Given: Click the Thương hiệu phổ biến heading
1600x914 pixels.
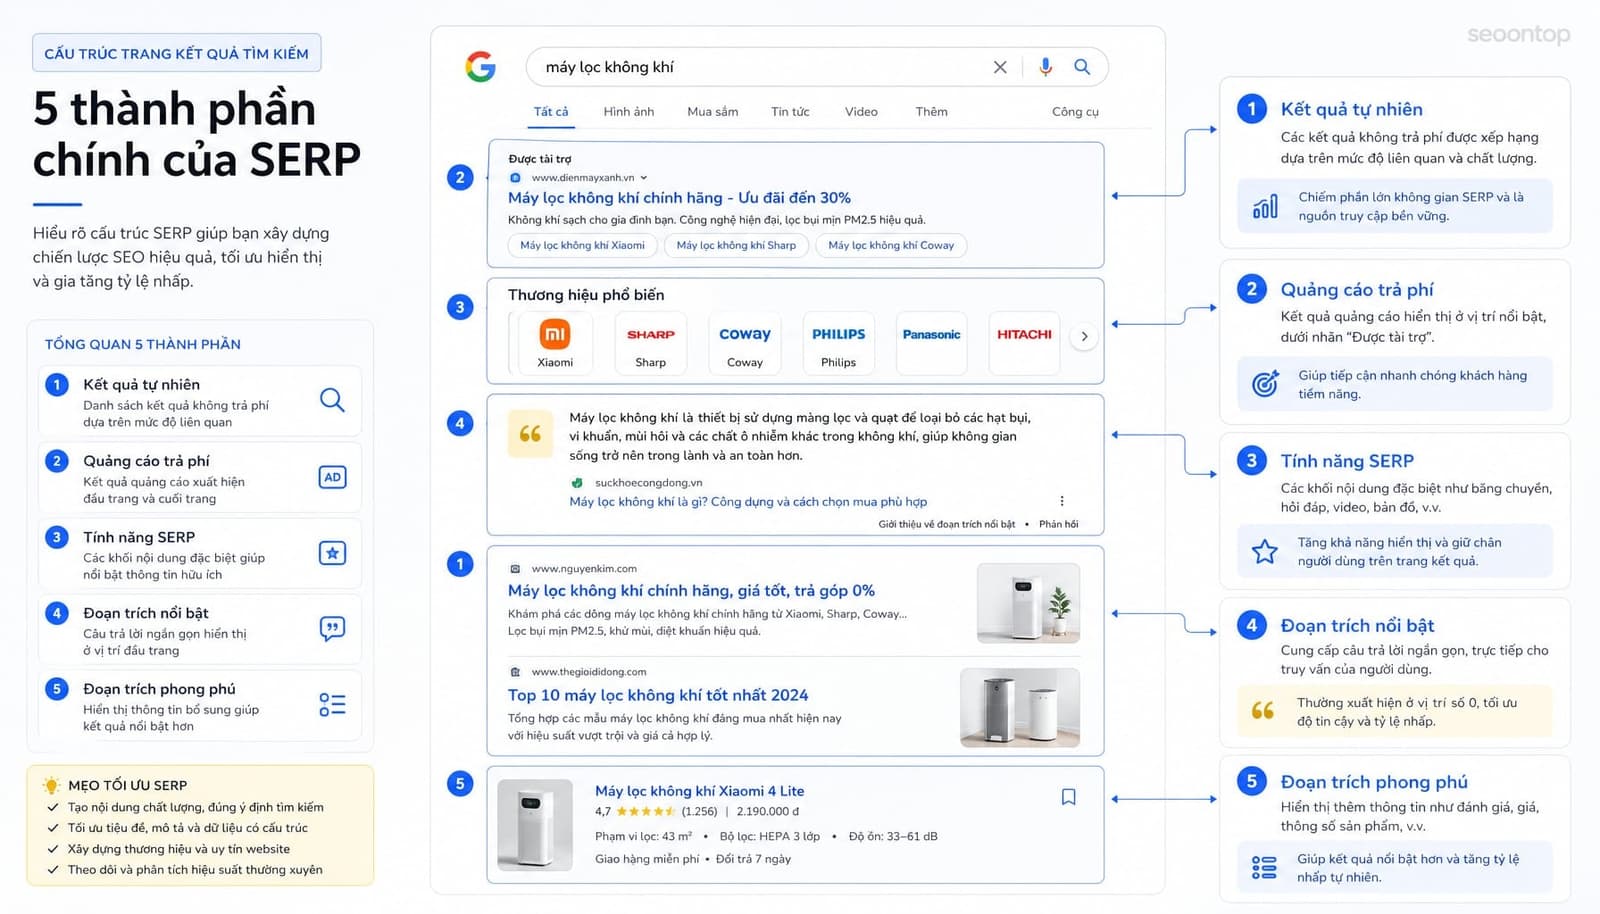Looking at the screenshot, I should (586, 295).
